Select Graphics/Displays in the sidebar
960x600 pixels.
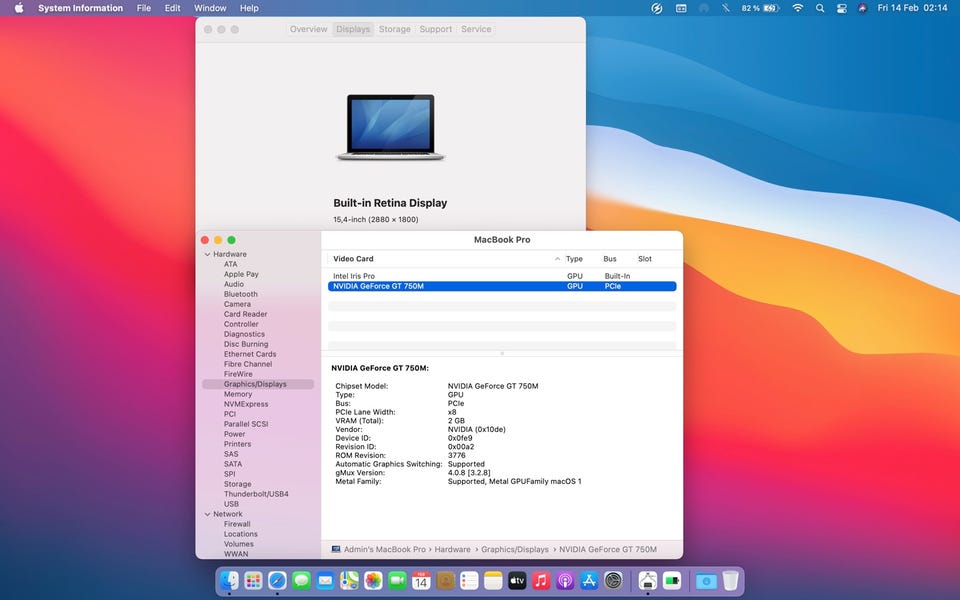(258, 384)
